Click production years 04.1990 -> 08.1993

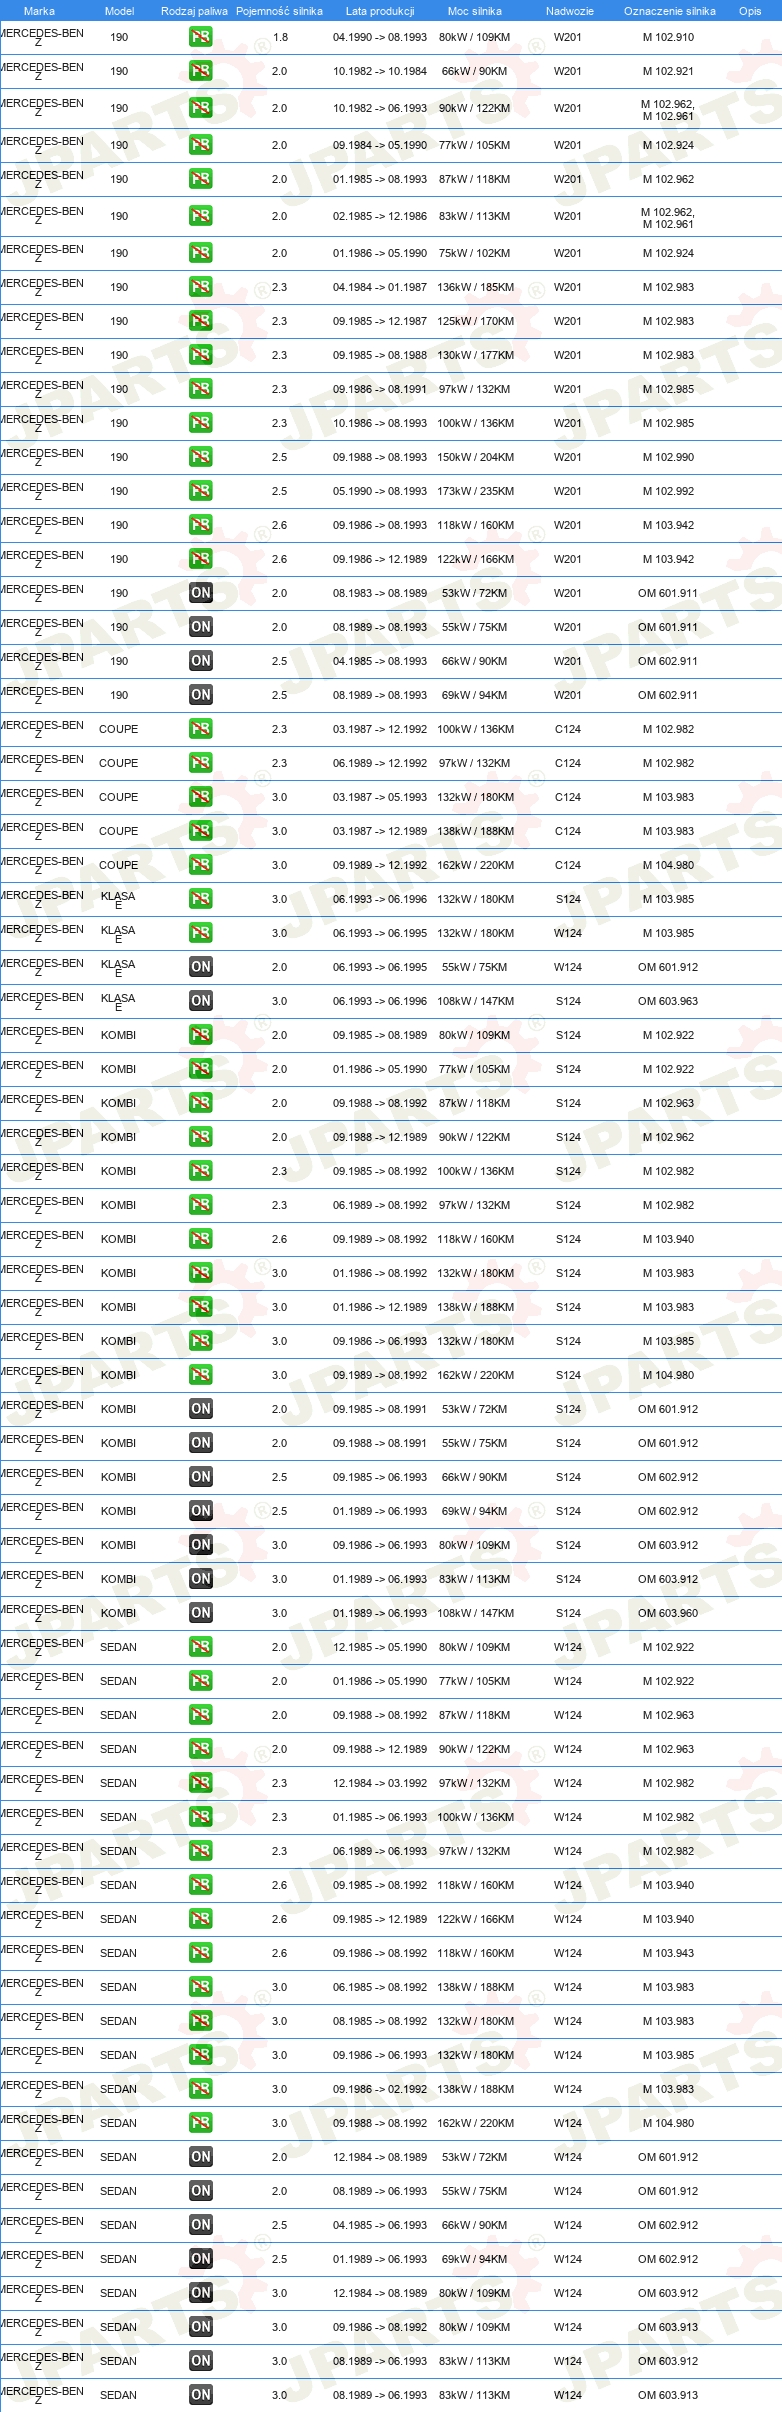[380, 37]
